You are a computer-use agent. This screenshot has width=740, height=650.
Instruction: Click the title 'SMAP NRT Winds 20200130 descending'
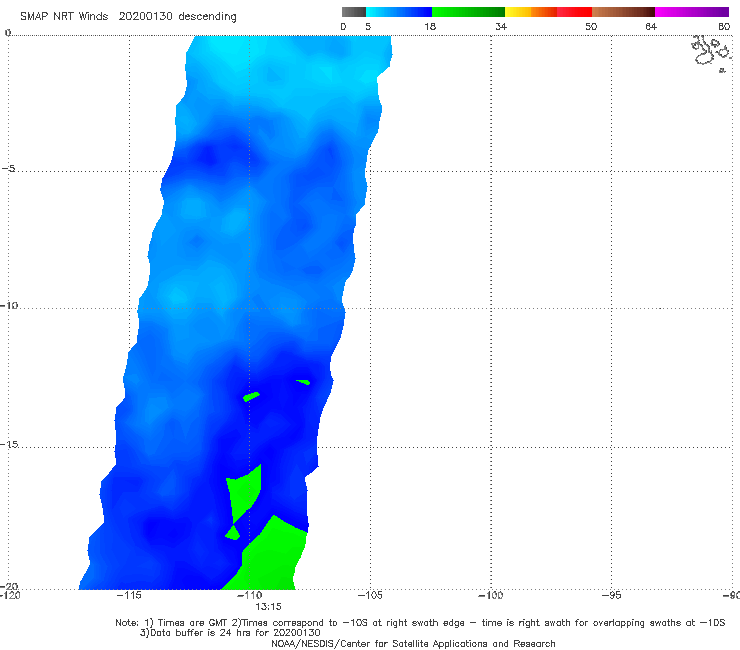coord(128,17)
